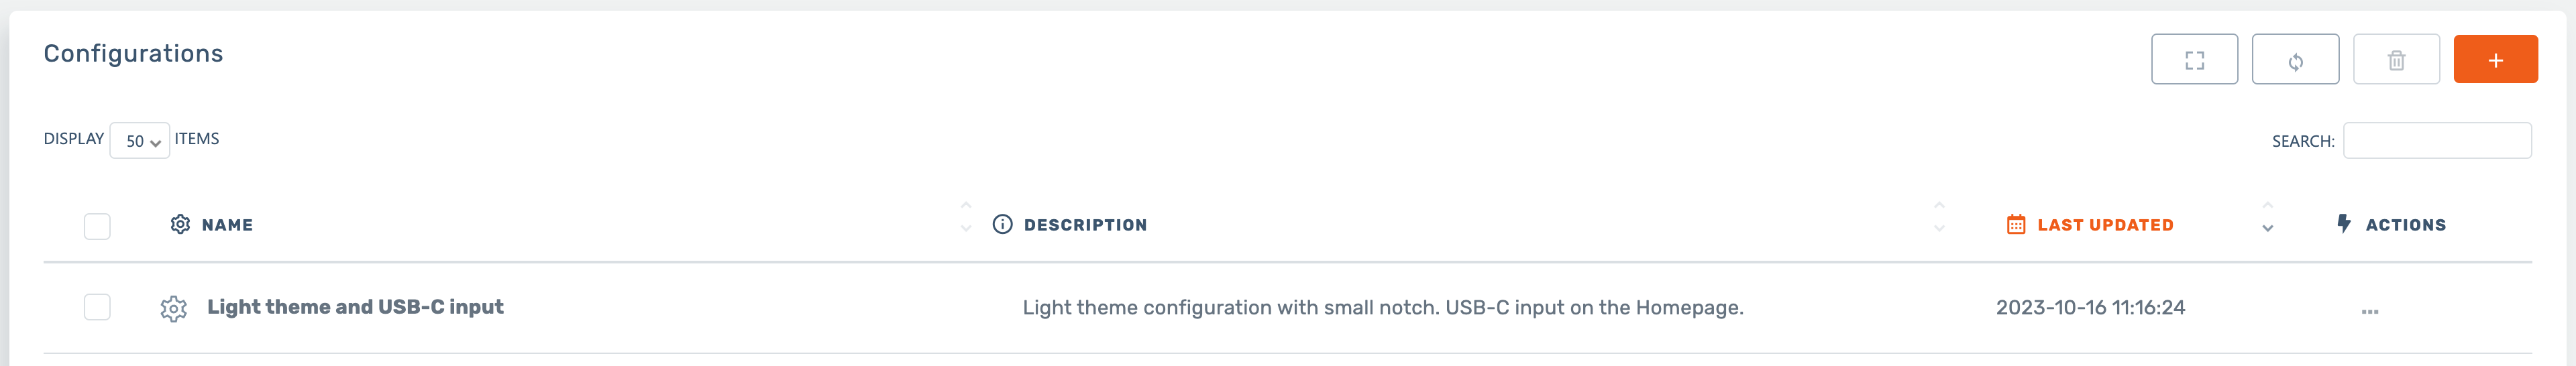
Task: Click the info icon beside Description header
Action: (1002, 225)
